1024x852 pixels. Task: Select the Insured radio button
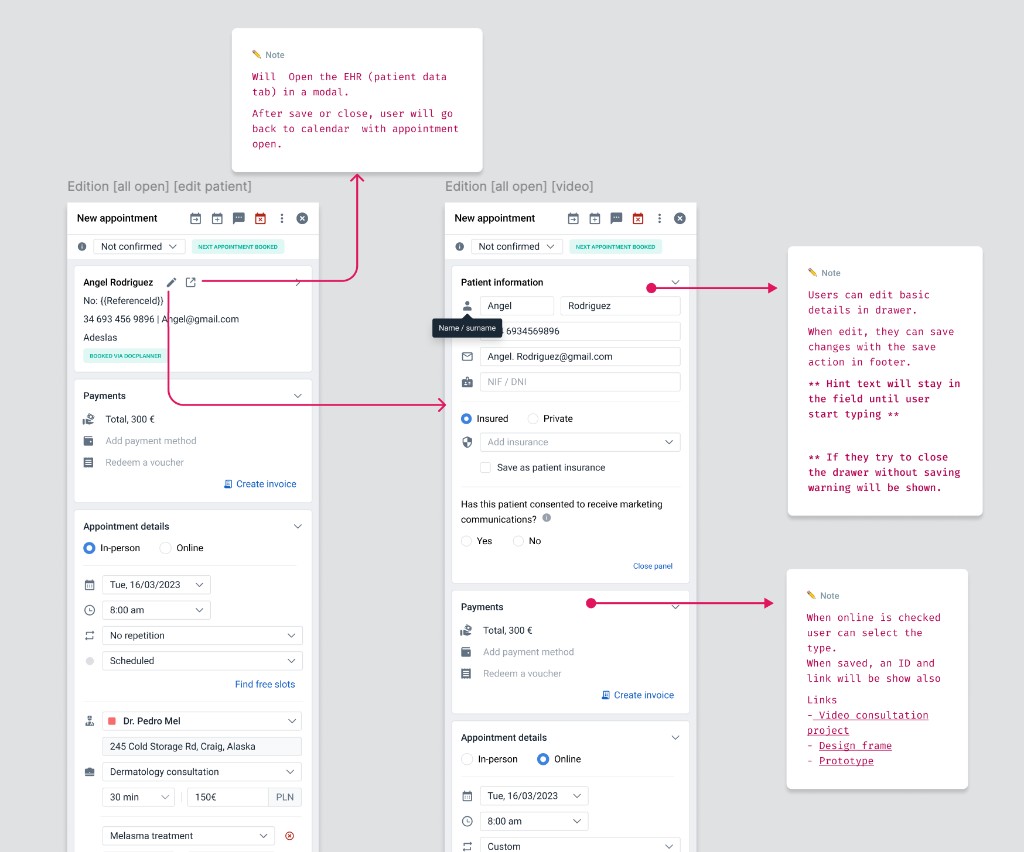(466, 418)
